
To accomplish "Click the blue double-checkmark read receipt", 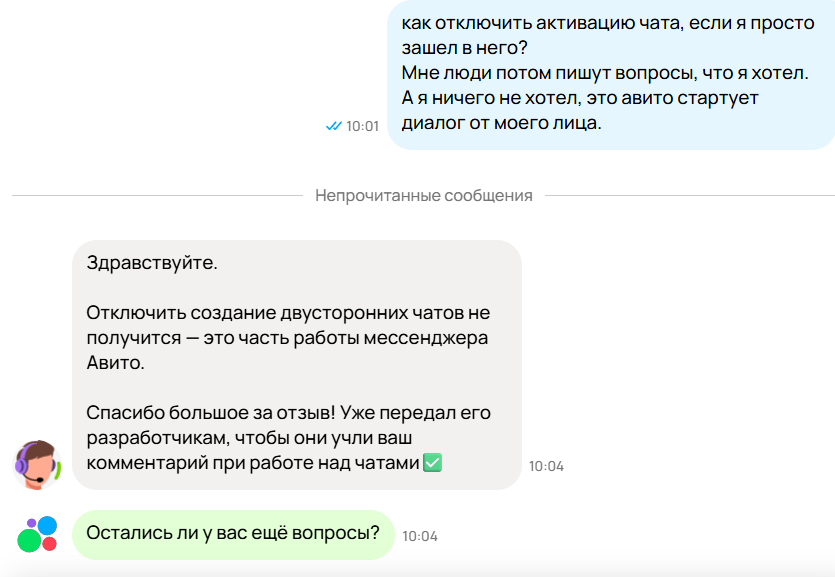I will [x=333, y=126].
